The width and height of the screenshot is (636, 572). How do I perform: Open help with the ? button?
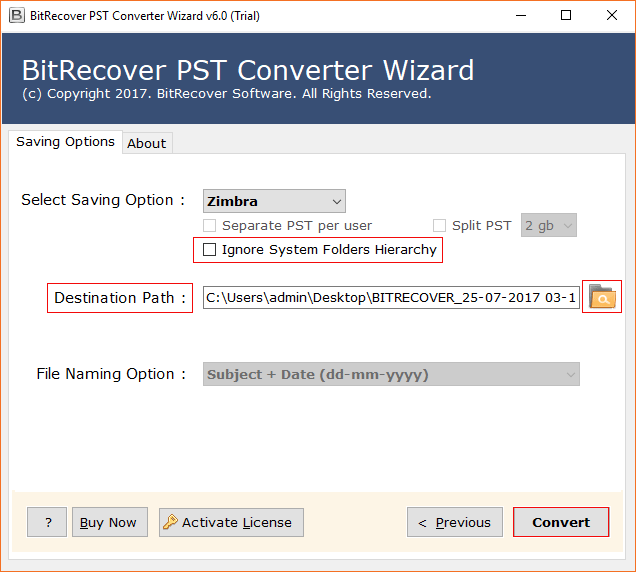pos(47,522)
